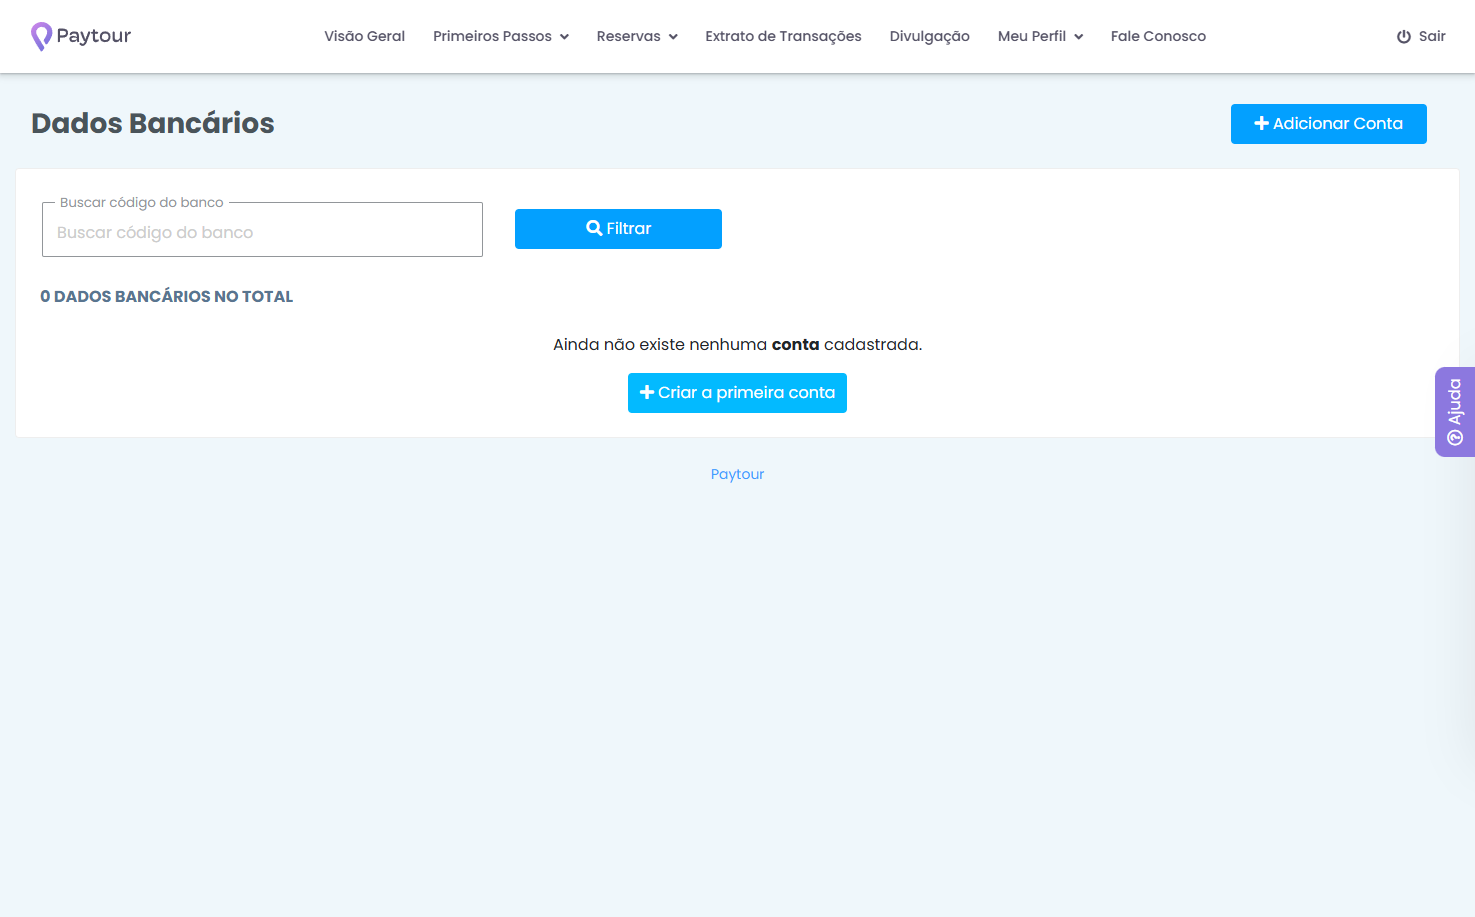Open the Reservas menu label
The height and width of the screenshot is (917, 1475).
[628, 36]
